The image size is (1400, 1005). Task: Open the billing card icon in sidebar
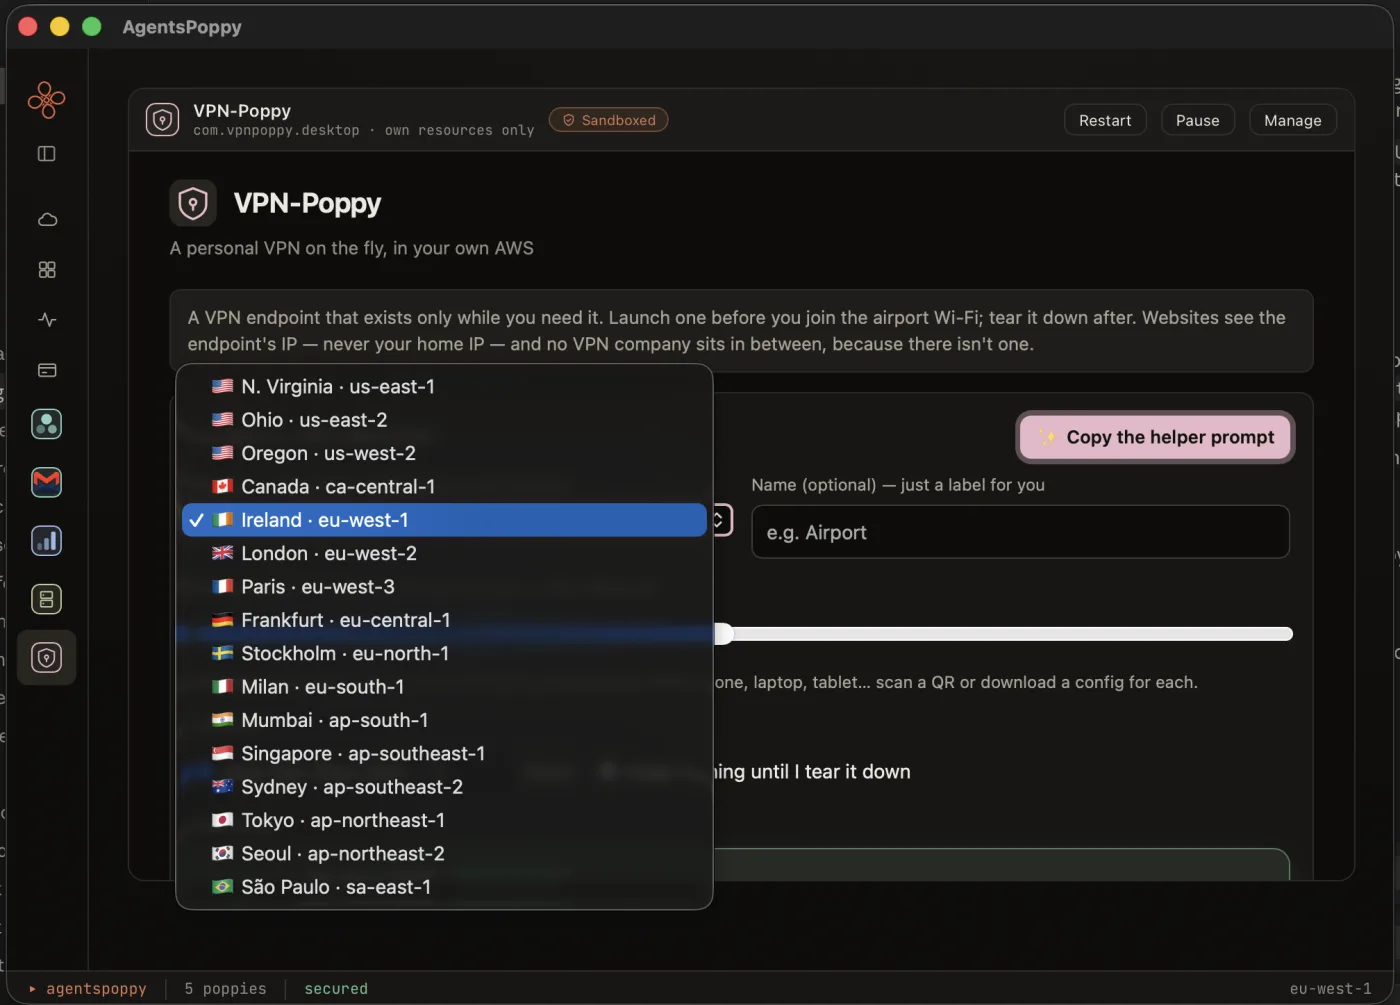coord(47,370)
